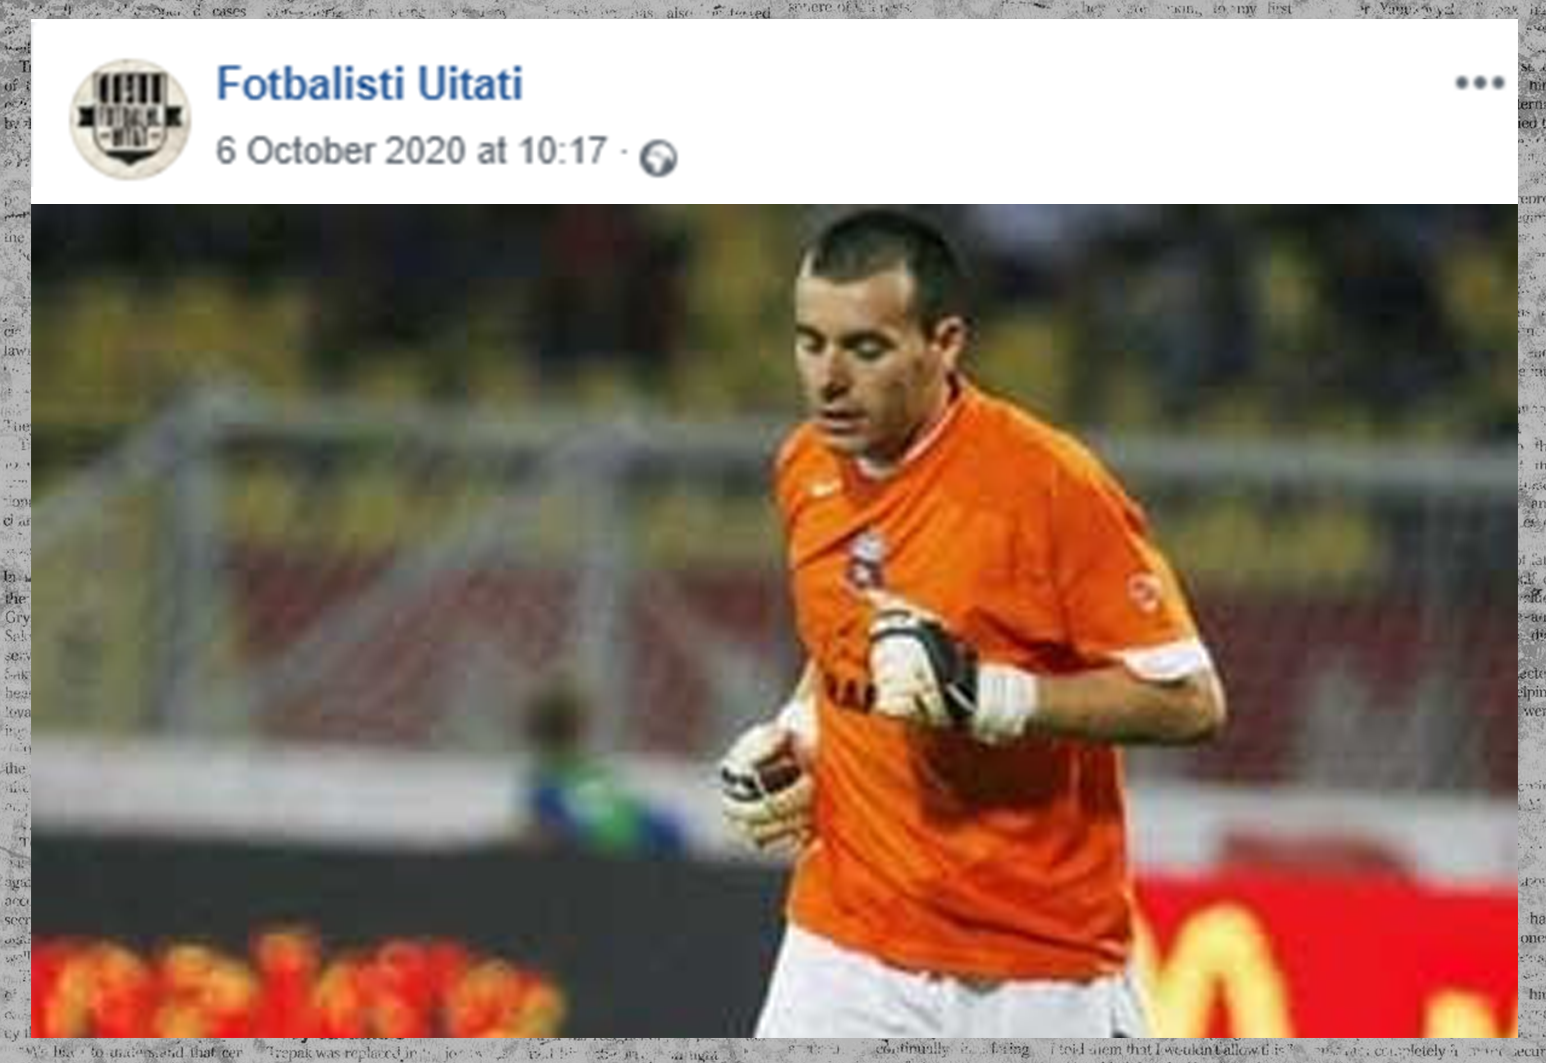This screenshot has height=1063, width=1546.
Task: Open the Fotbalisti Uitati page avatar
Action: (x=130, y=118)
